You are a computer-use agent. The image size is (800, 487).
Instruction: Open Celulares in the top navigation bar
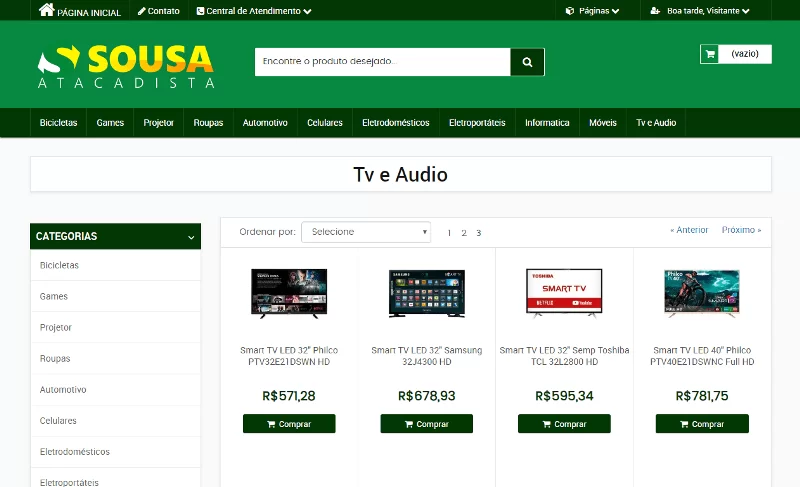(325, 123)
